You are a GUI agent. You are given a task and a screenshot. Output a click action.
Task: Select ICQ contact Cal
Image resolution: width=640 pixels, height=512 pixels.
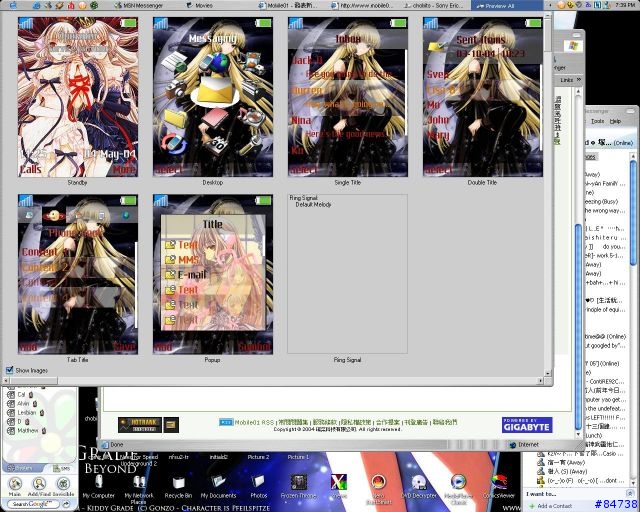point(20,394)
